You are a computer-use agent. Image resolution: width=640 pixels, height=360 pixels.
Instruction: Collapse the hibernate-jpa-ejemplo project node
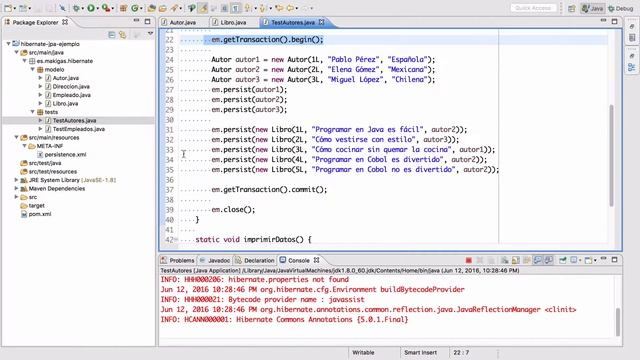point(8,44)
